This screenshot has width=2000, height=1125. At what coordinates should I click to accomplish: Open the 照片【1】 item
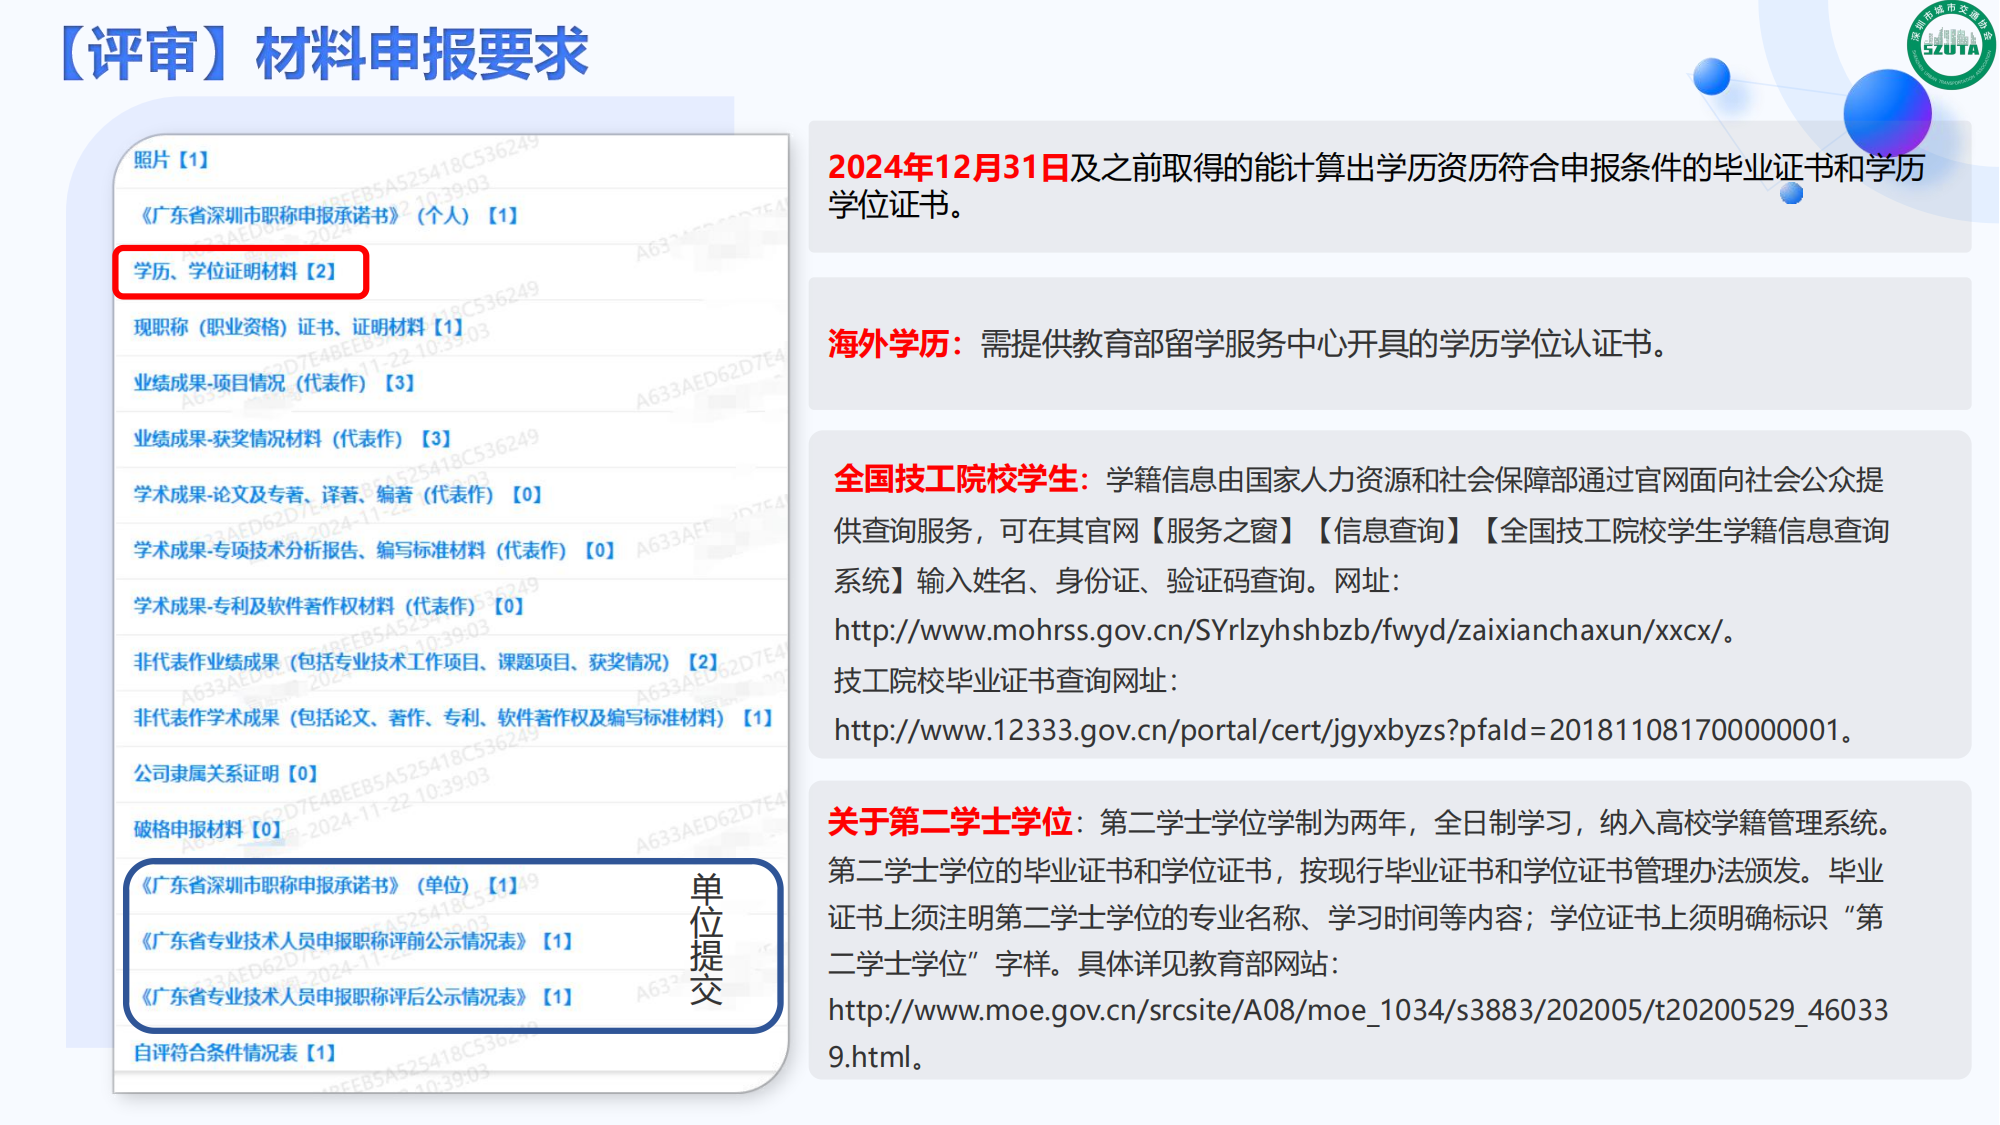coord(171,160)
